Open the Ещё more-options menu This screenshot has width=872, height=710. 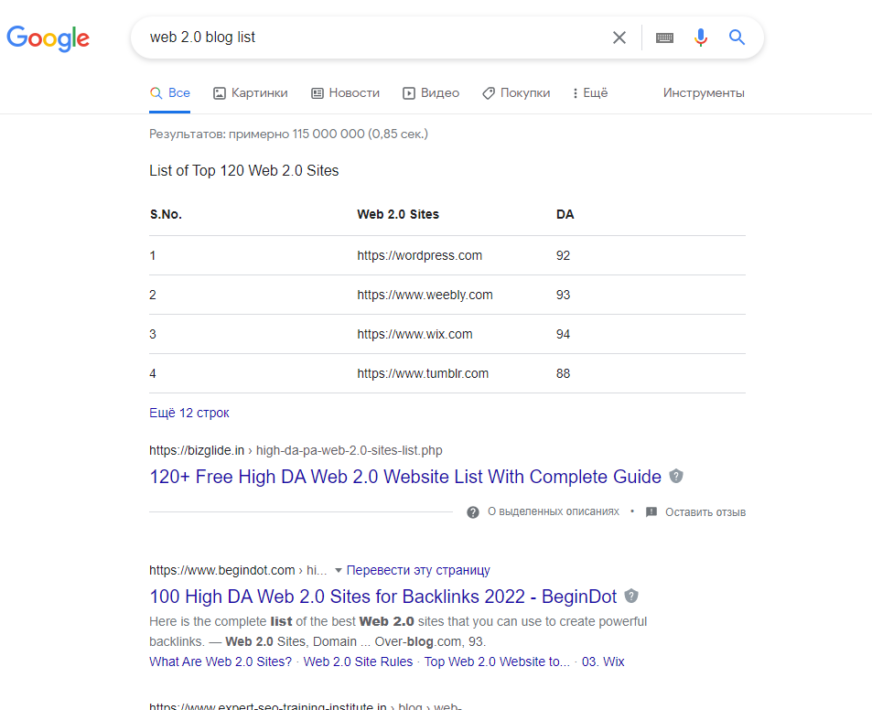(590, 93)
